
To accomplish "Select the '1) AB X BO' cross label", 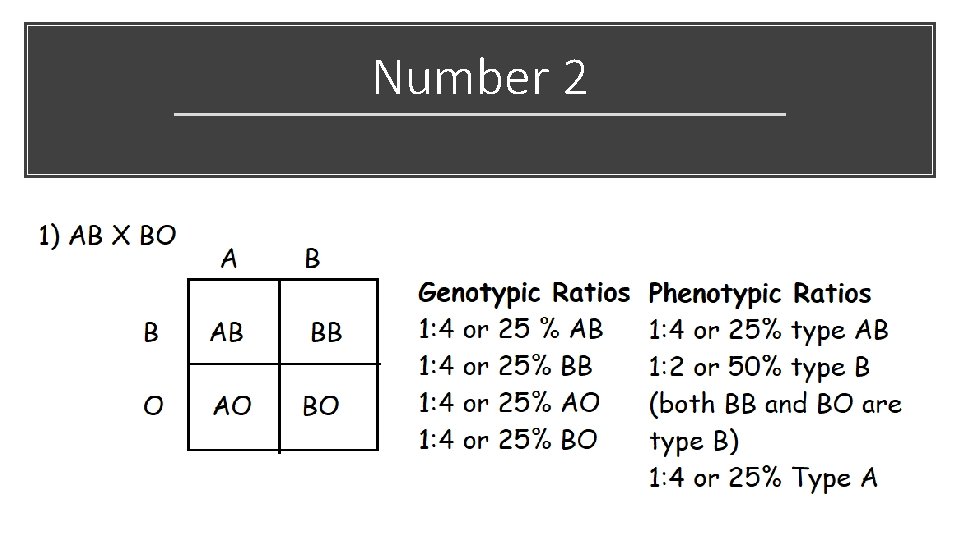I will pyautogui.click(x=107, y=236).
